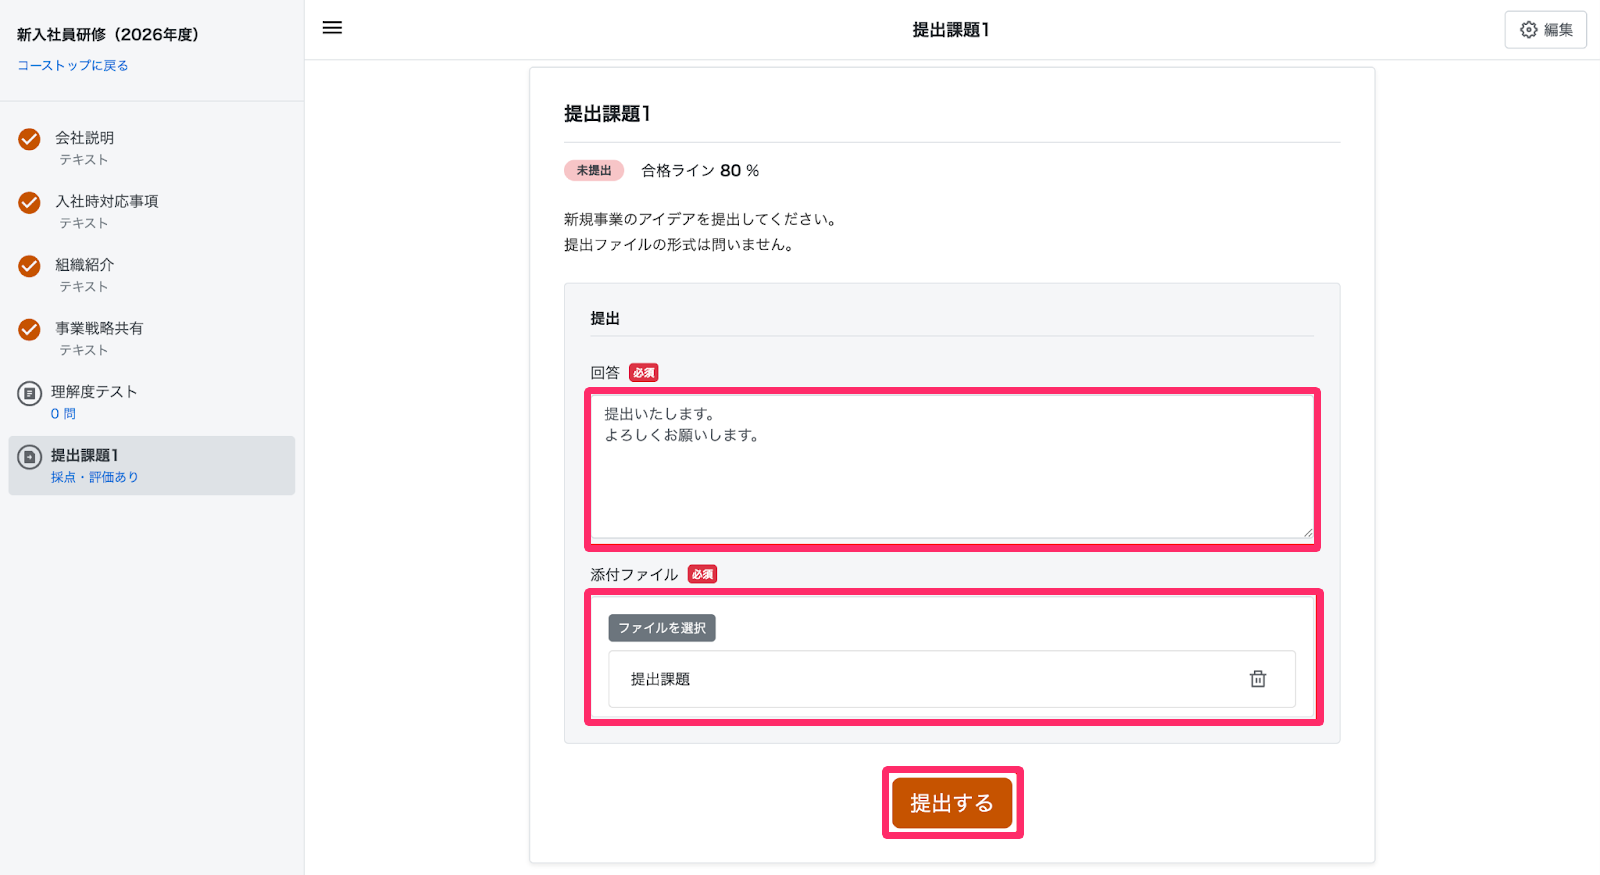Select 提出課題1 in the sidebar

[152, 465]
